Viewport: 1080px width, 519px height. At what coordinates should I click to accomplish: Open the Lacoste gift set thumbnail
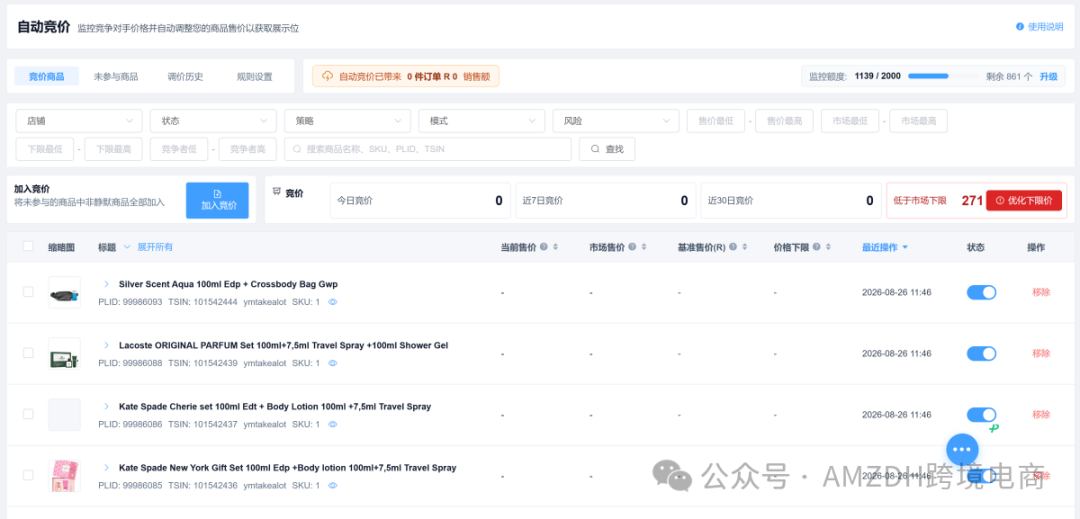pyautogui.click(x=64, y=354)
